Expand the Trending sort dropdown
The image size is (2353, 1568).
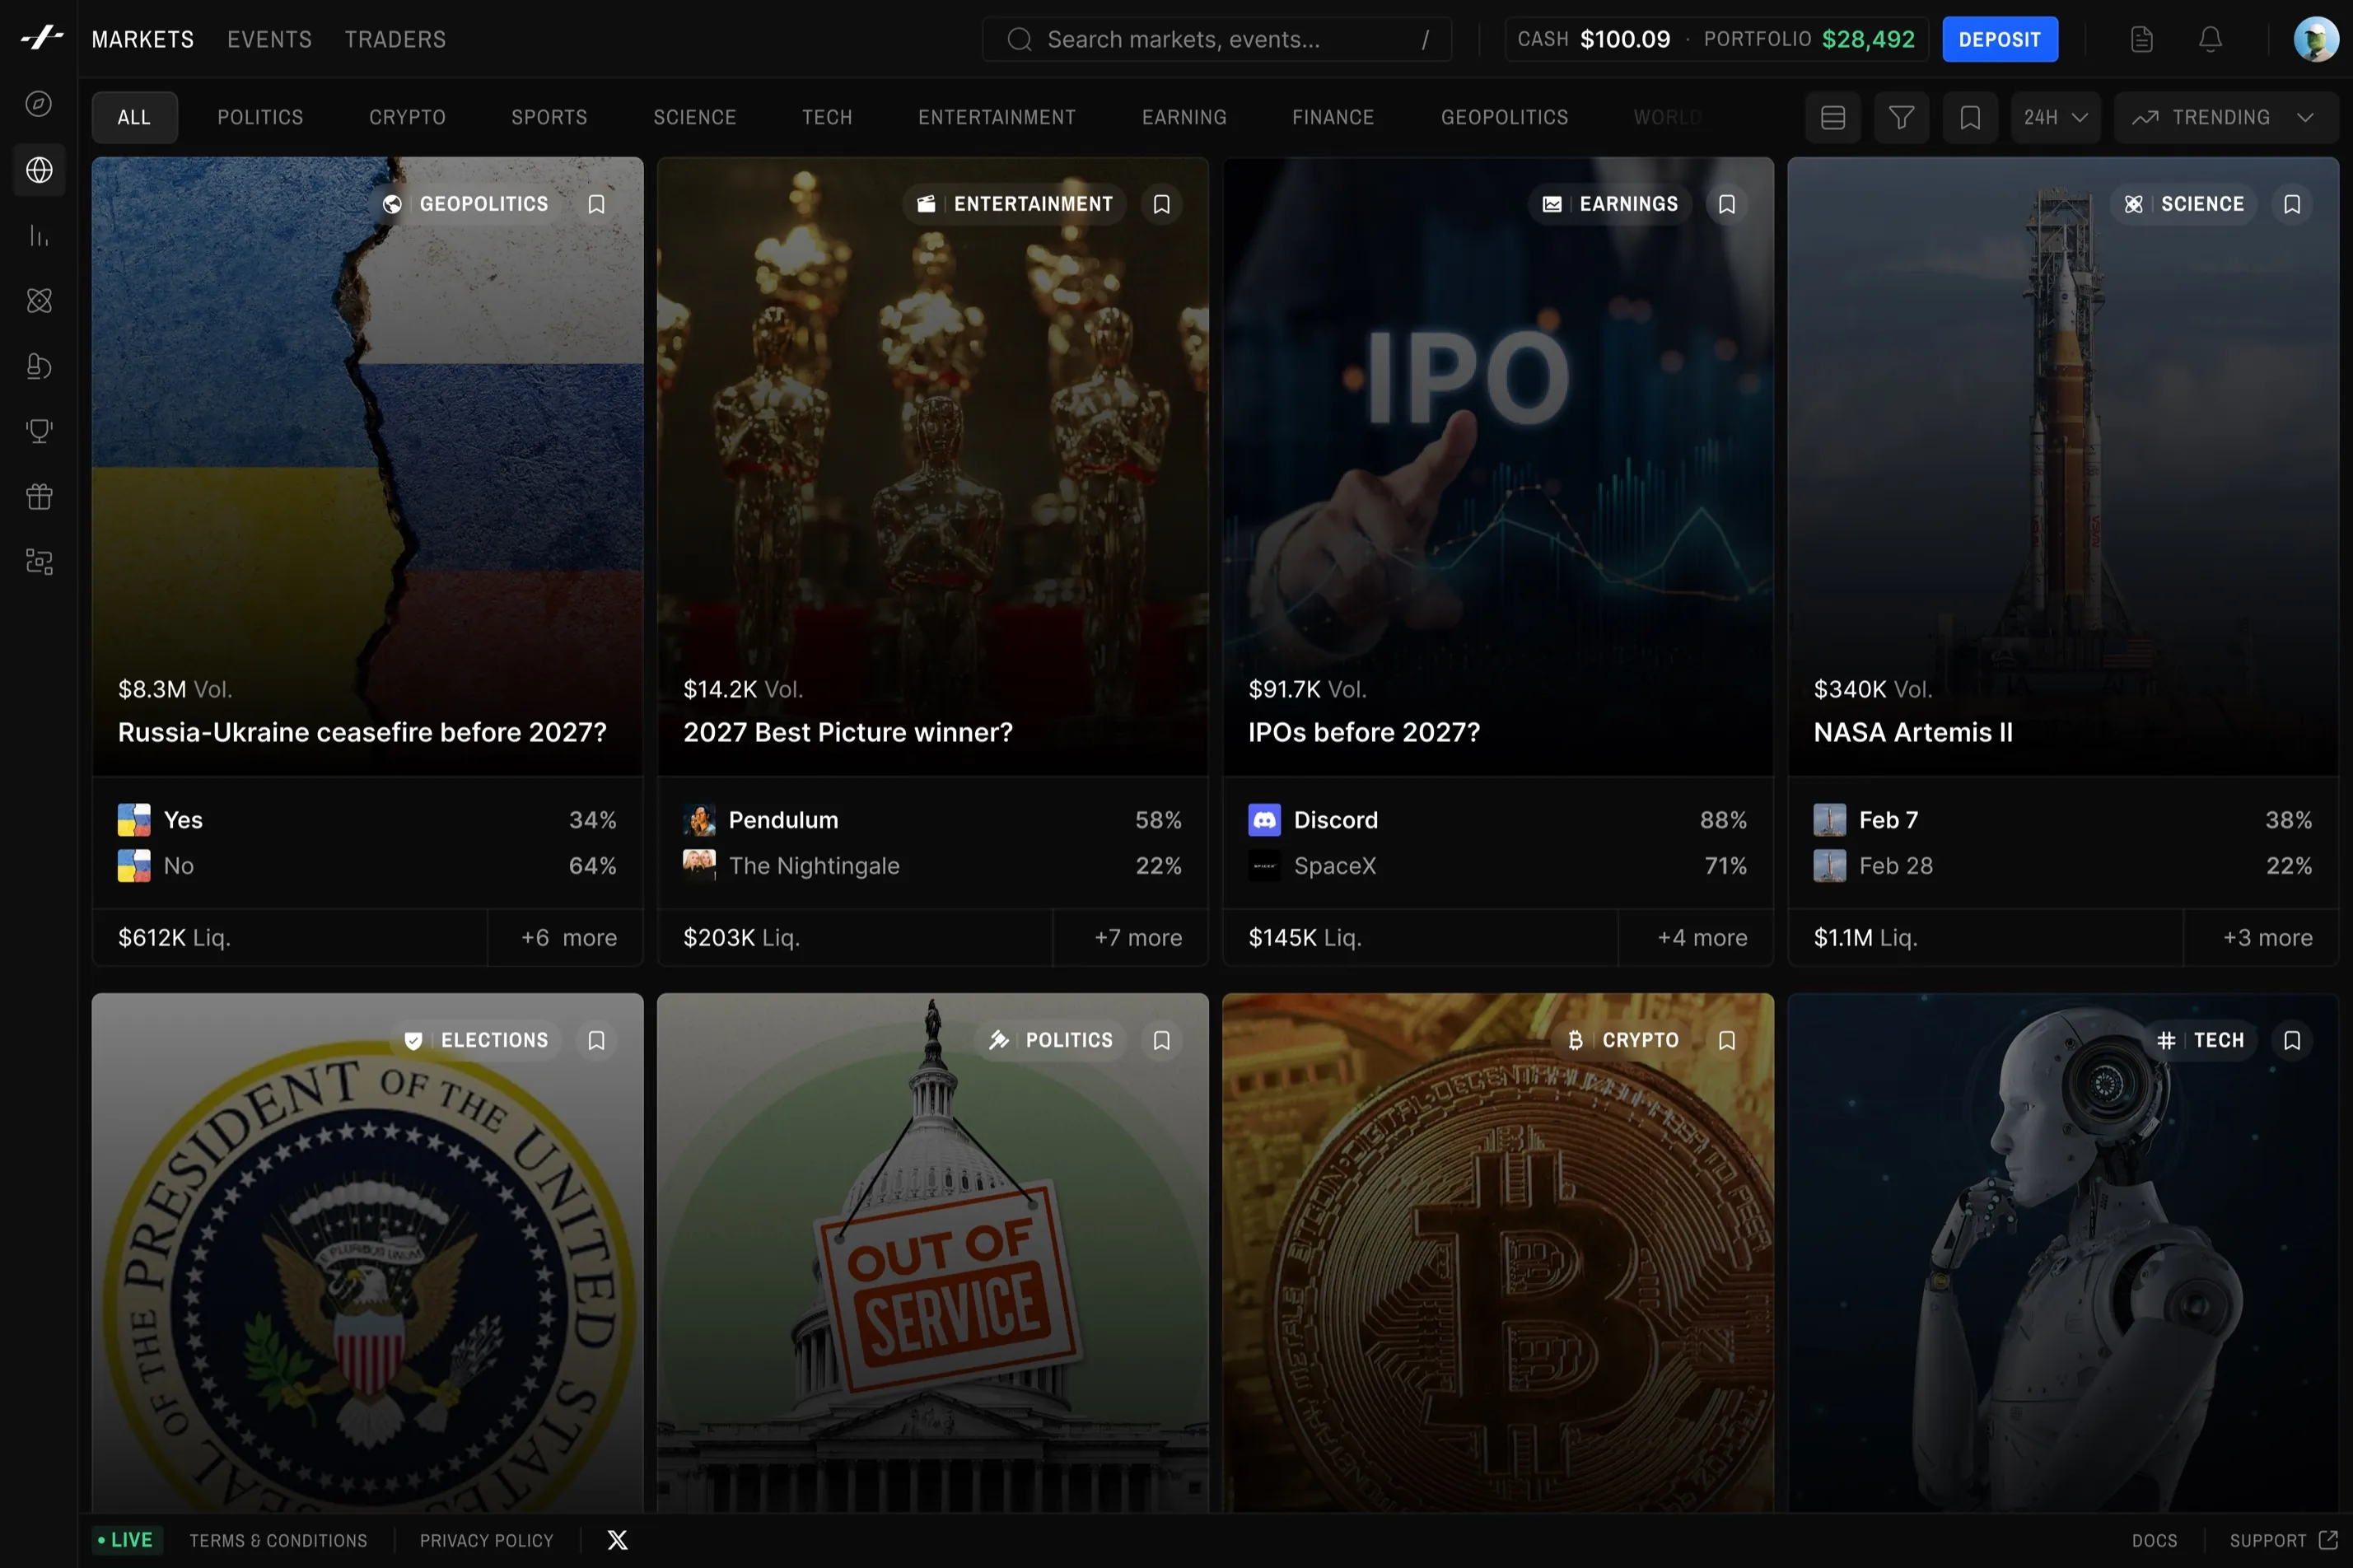tap(2227, 118)
